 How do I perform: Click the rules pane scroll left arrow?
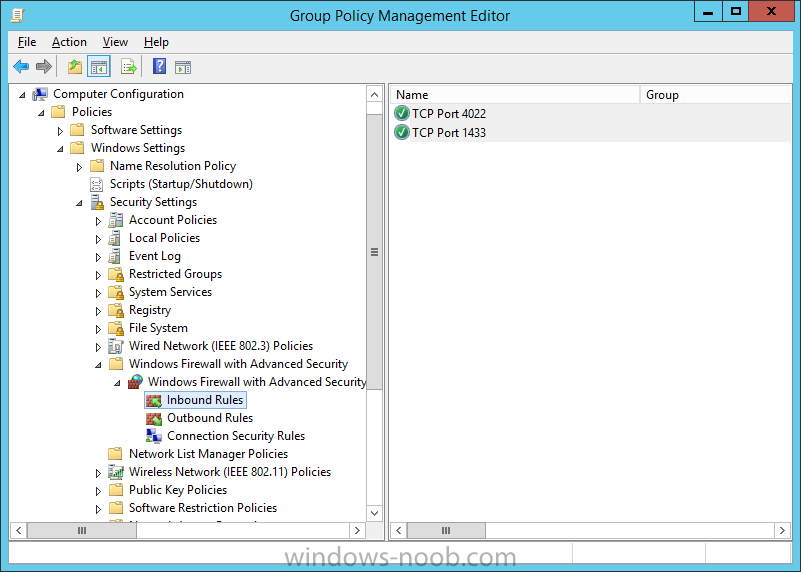point(398,531)
